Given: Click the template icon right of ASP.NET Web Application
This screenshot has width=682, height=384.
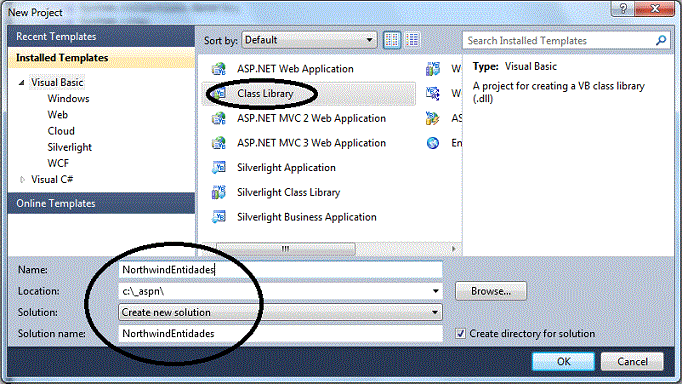Looking at the screenshot, I should click(433, 69).
